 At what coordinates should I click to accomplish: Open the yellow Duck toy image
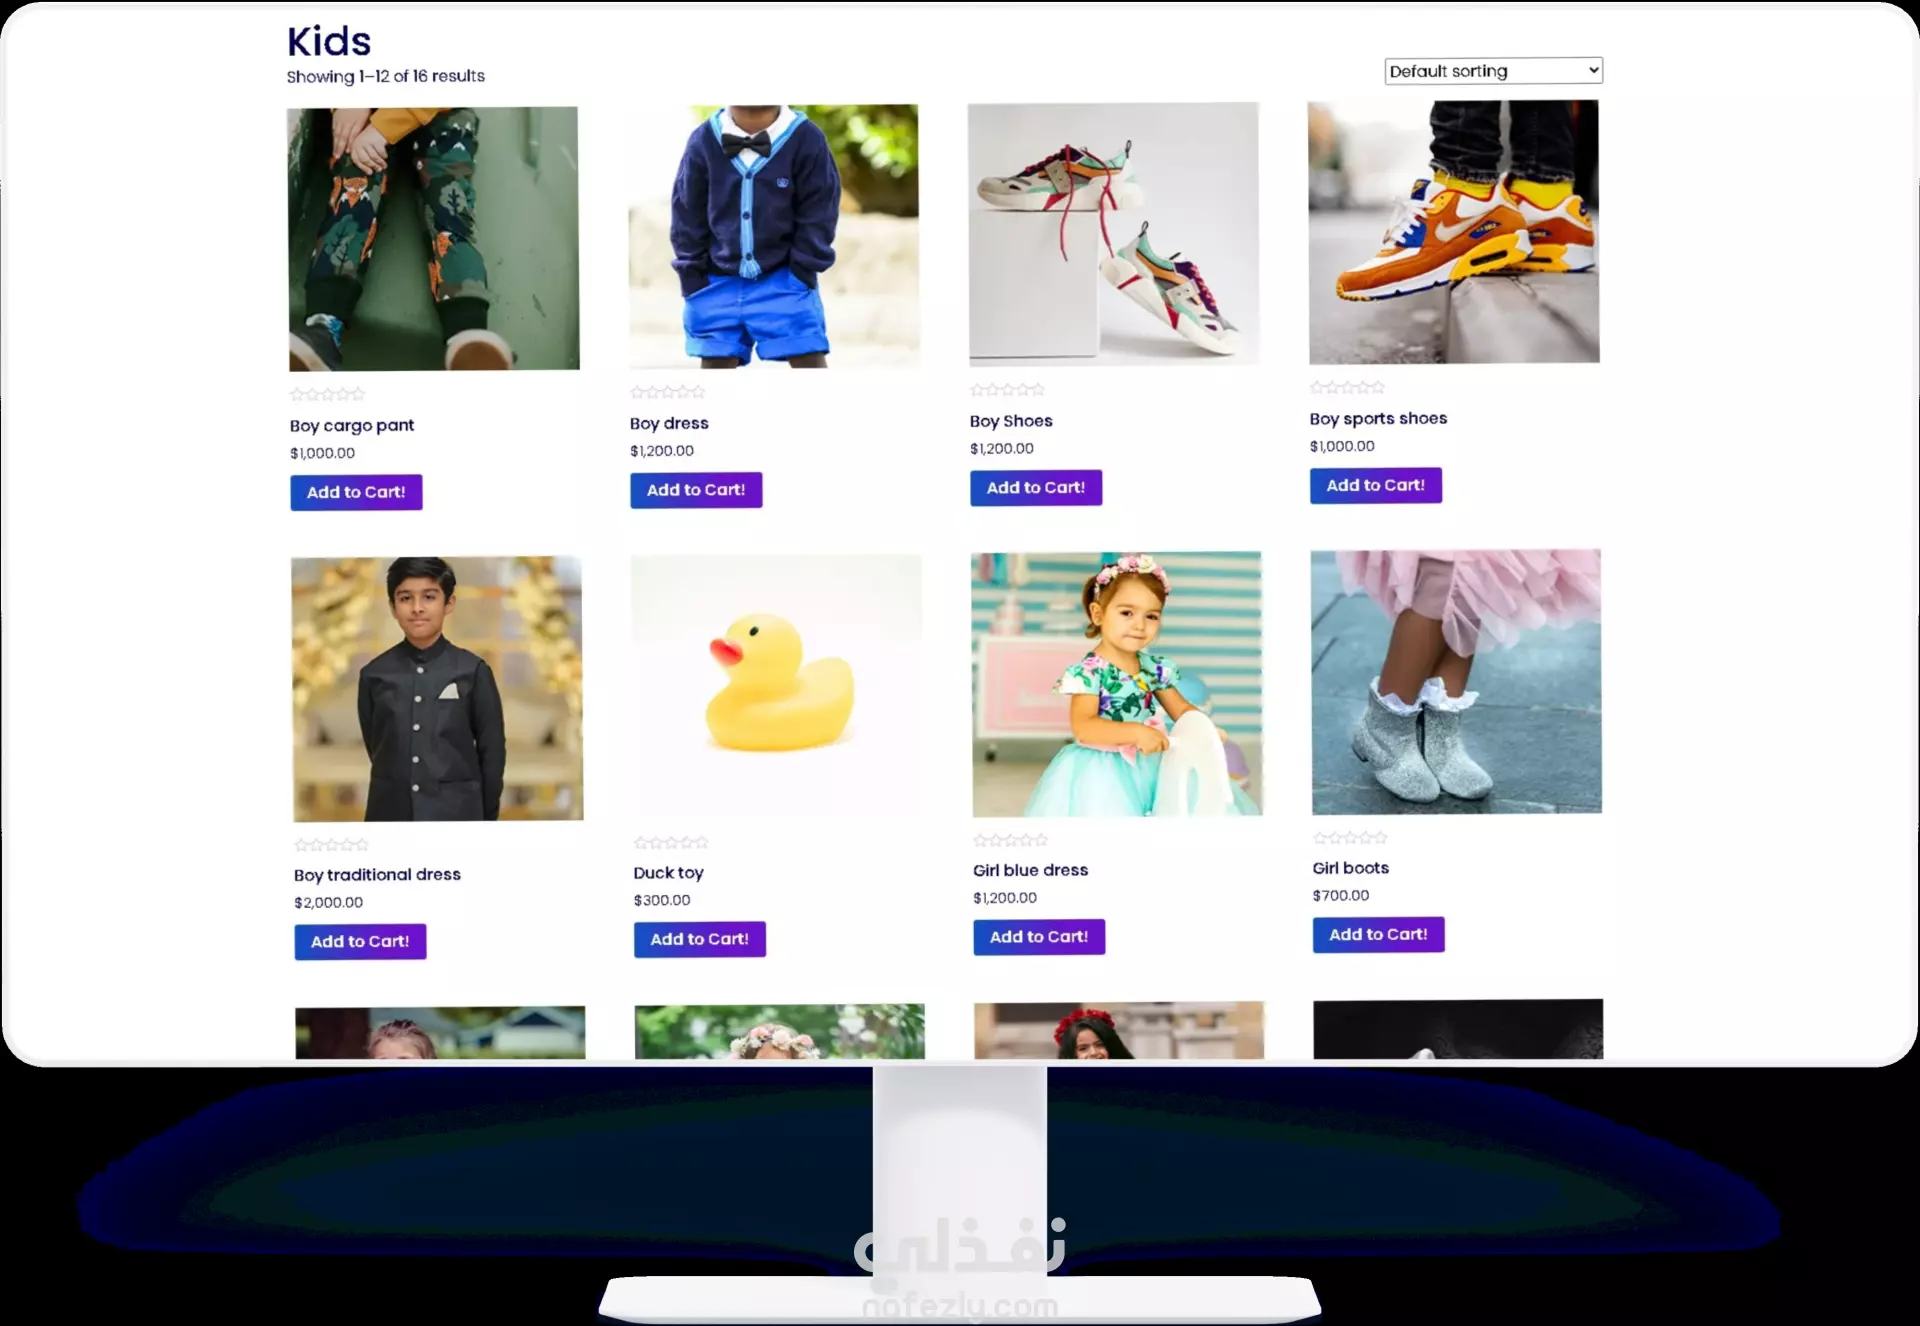tap(776, 686)
